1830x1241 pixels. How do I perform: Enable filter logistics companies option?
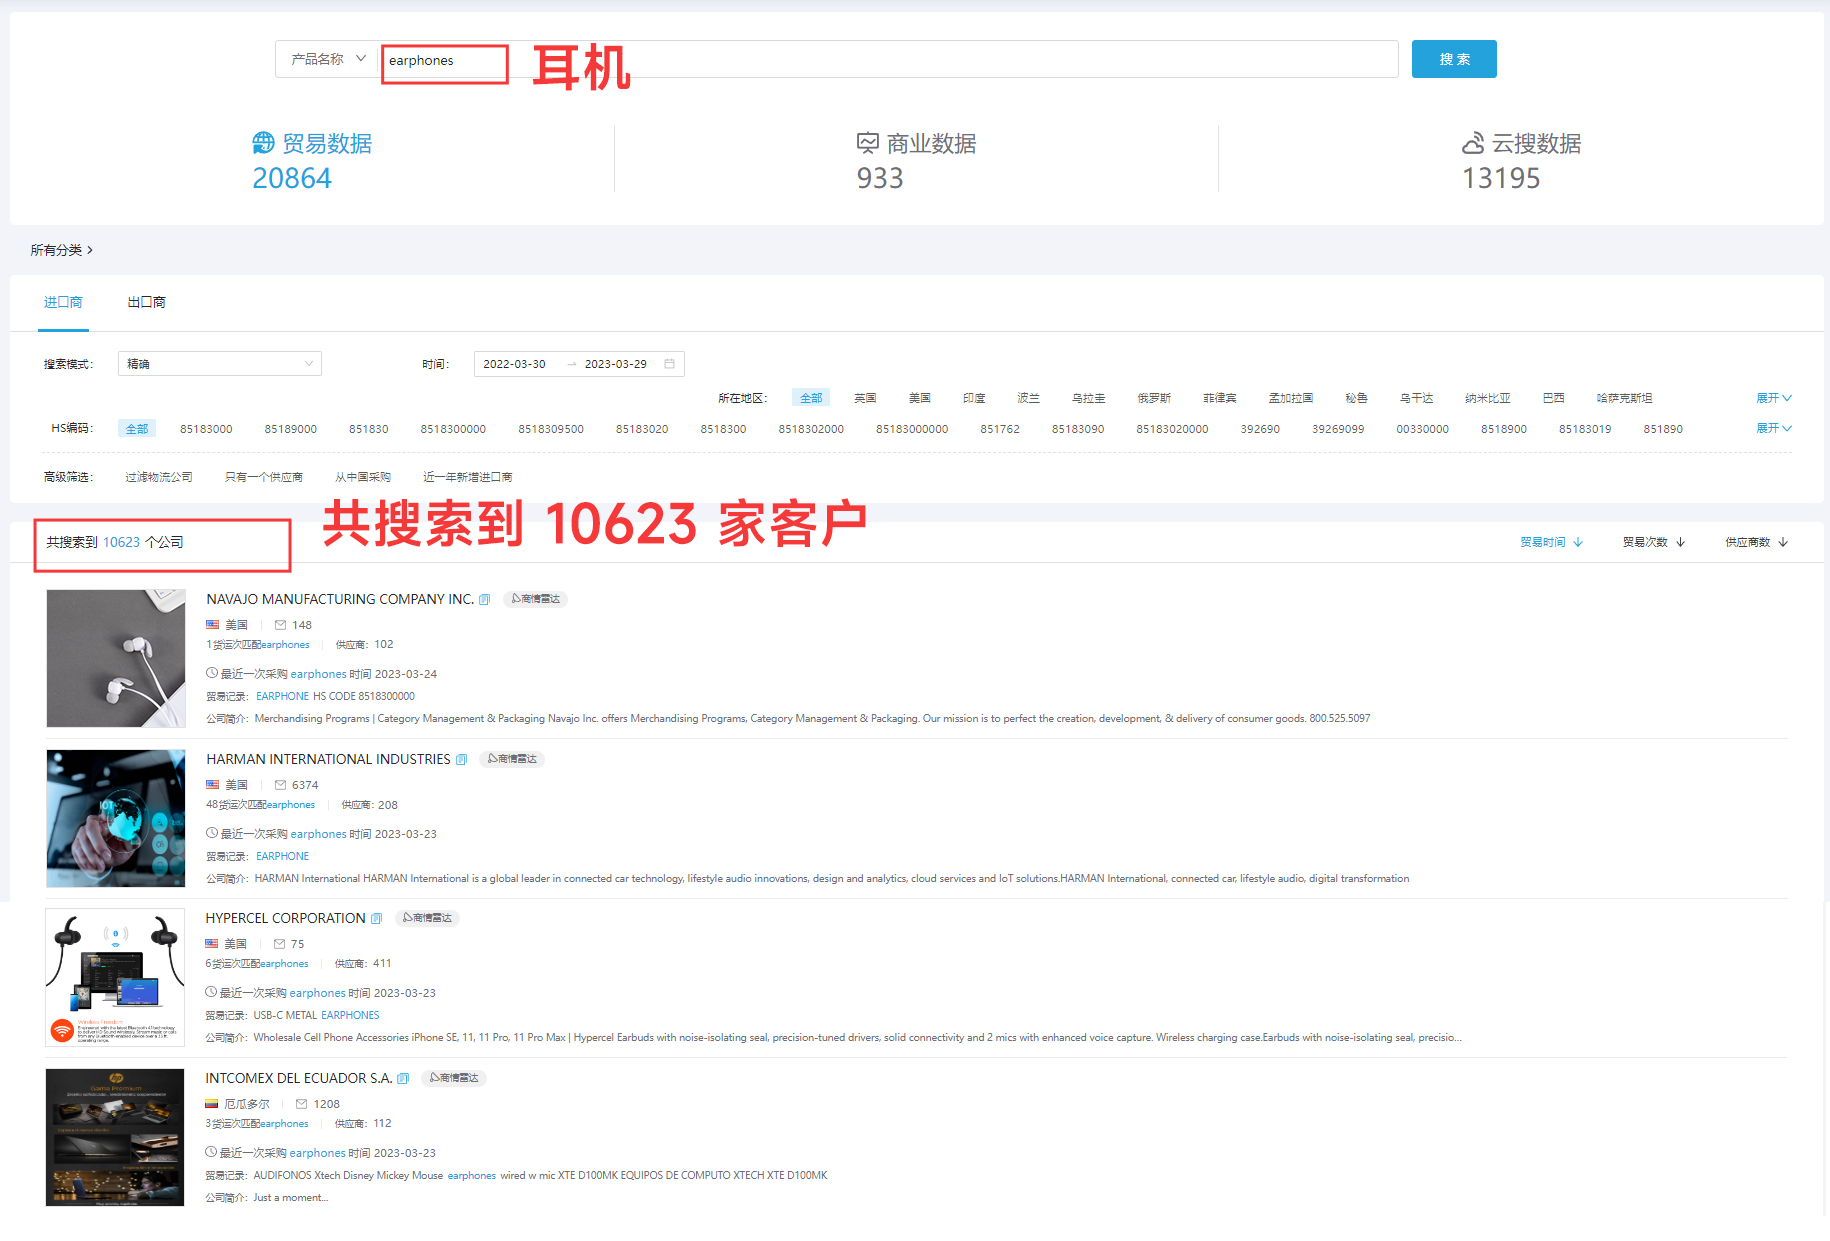click(x=159, y=477)
